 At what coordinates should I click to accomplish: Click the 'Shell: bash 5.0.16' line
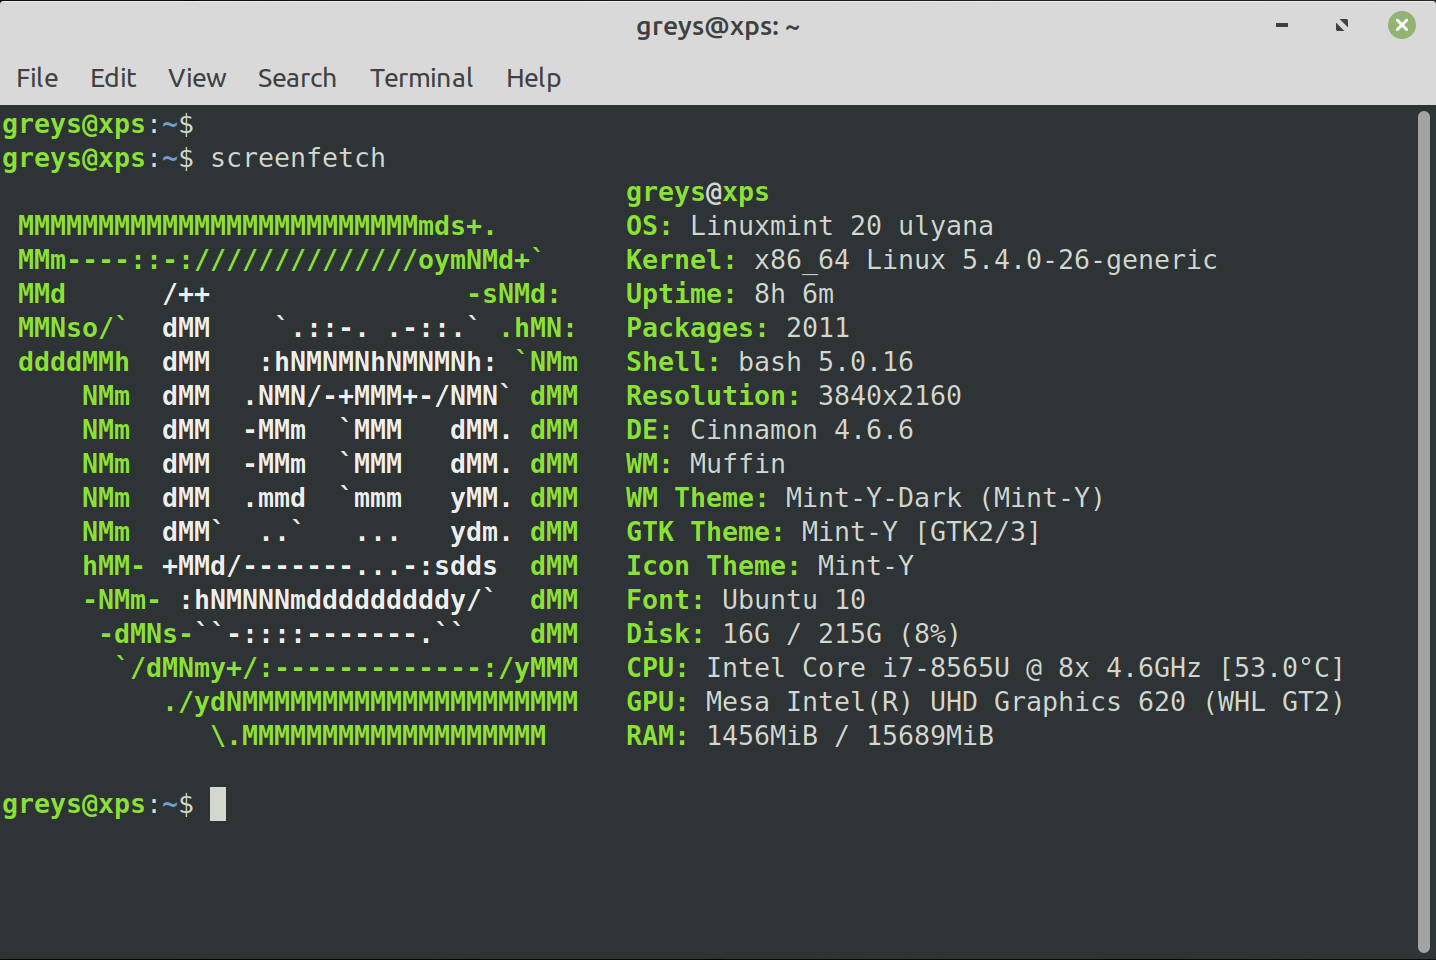point(770,362)
